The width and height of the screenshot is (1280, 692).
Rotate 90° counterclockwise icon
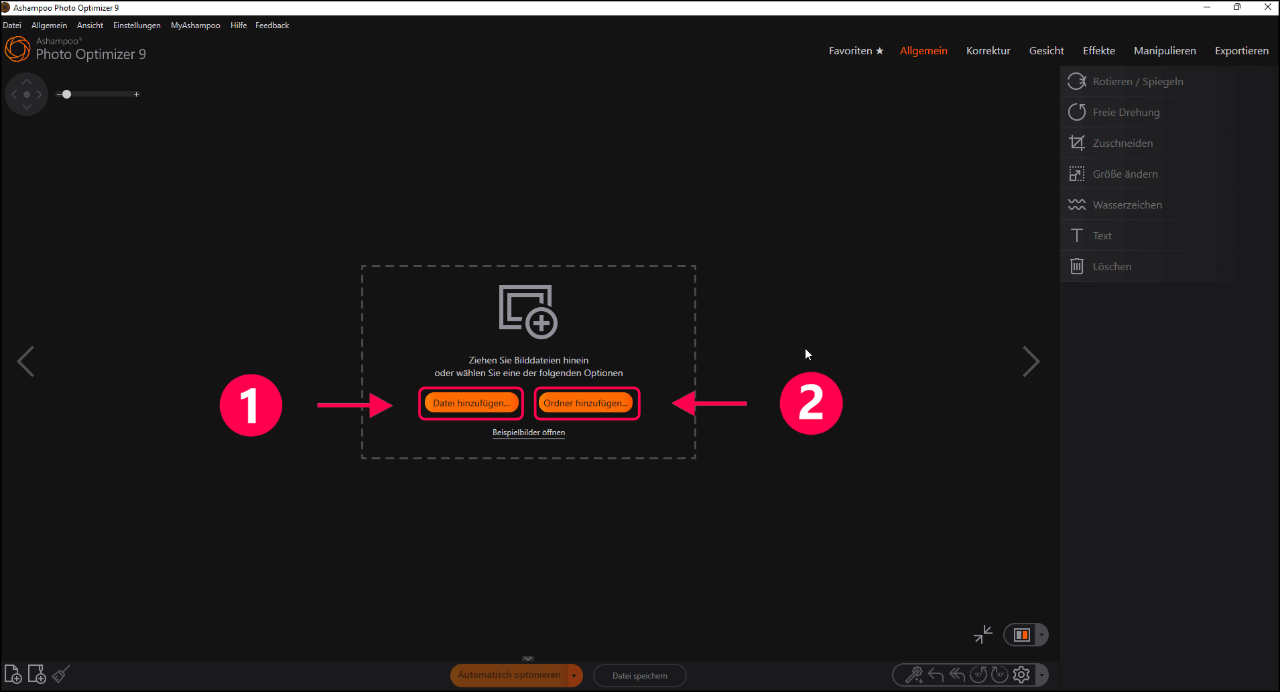tap(979, 675)
